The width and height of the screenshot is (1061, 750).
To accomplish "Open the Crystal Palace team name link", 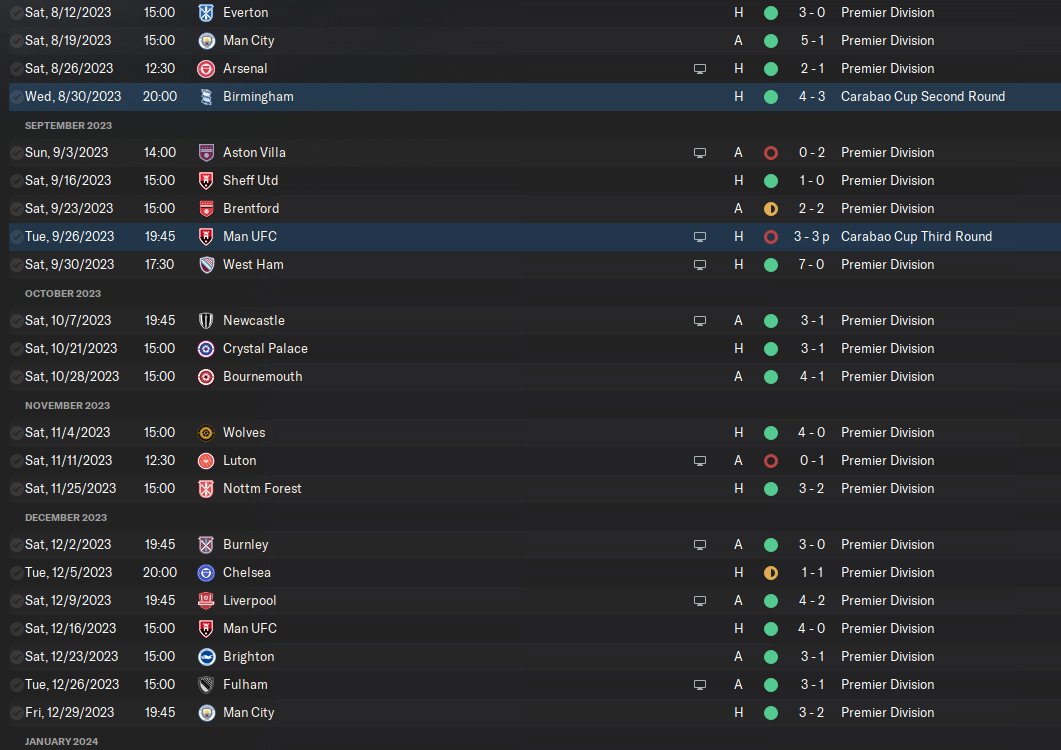I will coord(265,349).
